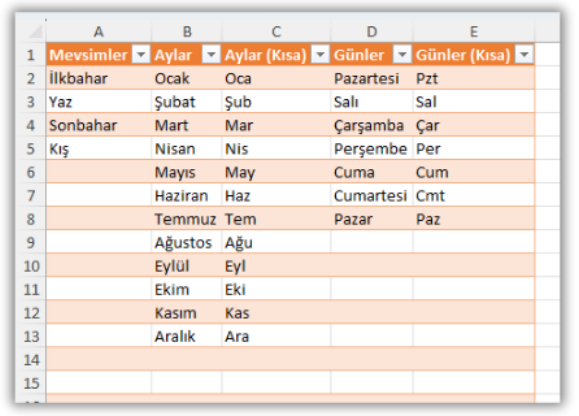This screenshot has height=416, width=579.
Task: Click the cell containing İlkbahar
Action: pos(99,78)
